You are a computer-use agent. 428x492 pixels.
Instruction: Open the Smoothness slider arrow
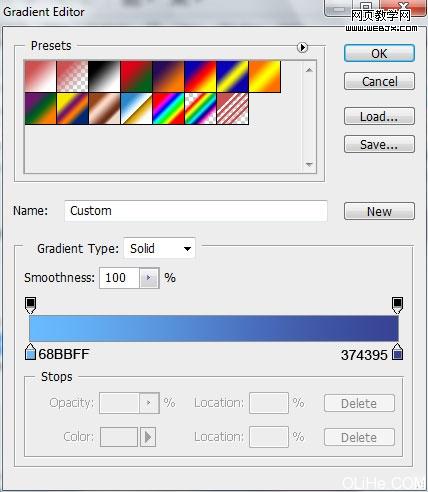point(149,278)
